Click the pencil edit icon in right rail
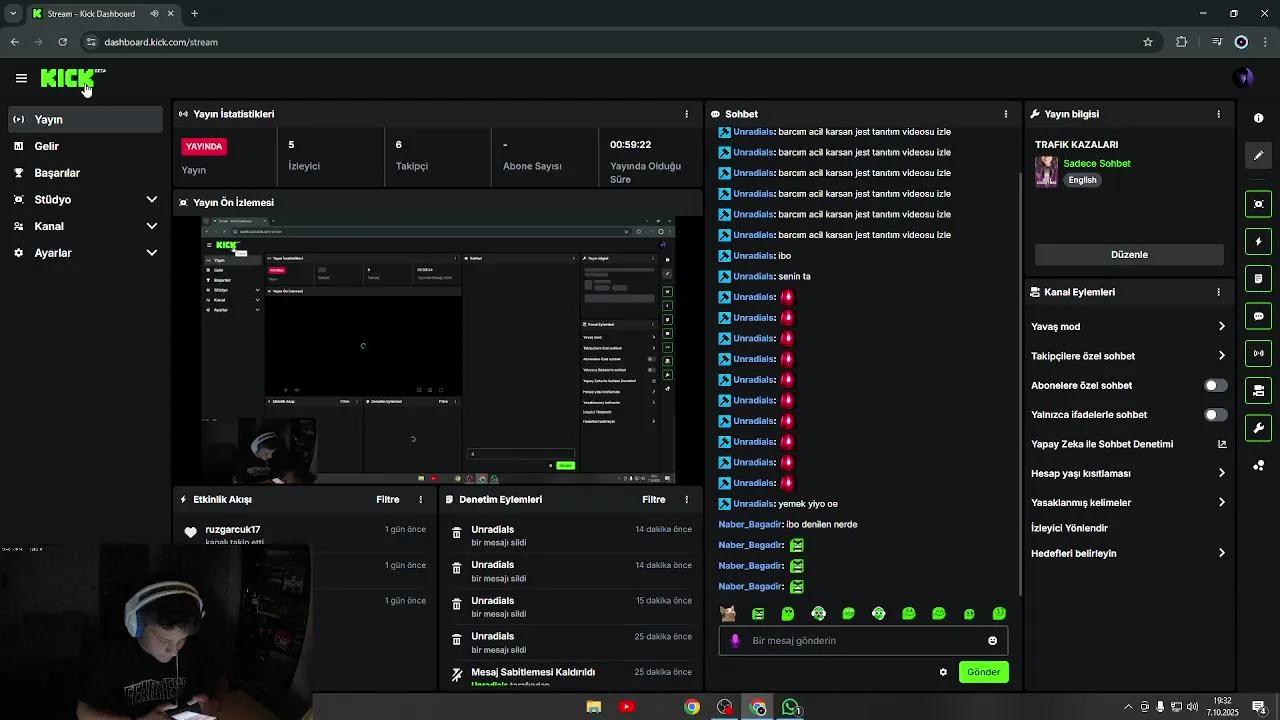The width and height of the screenshot is (1280, 720). pyautogui.click(x=1258, y=155)
